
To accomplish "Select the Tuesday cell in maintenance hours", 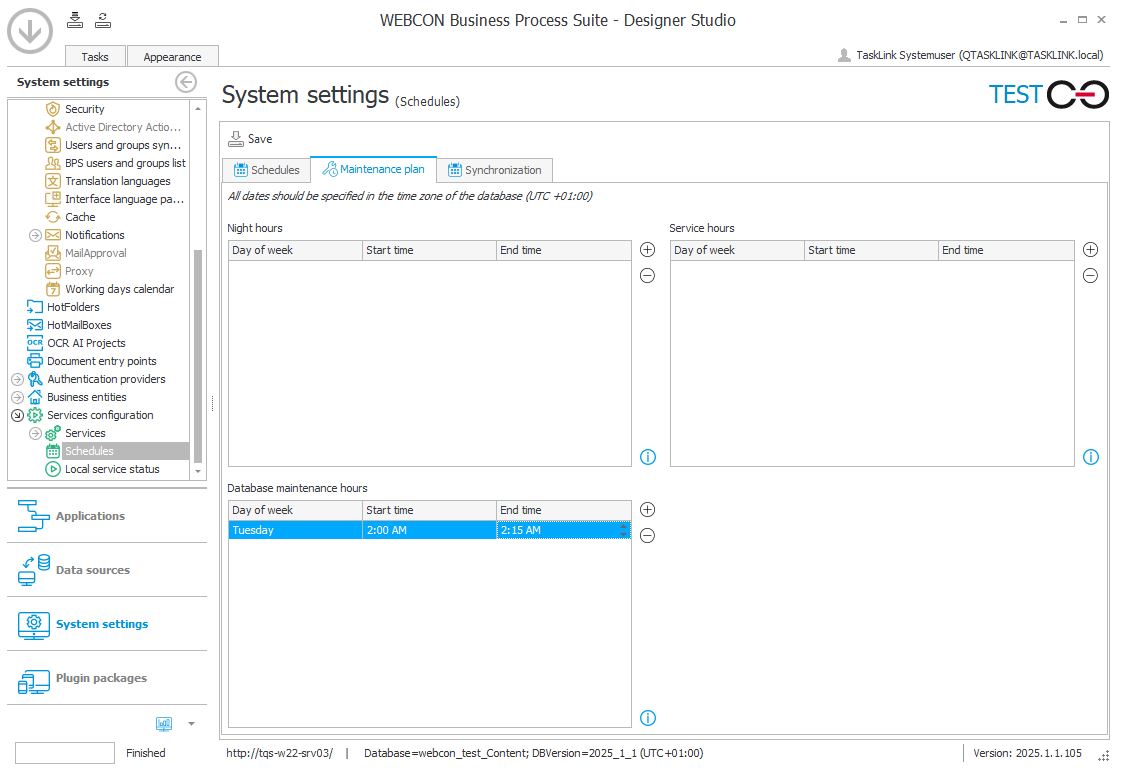I will coord(295,530).
